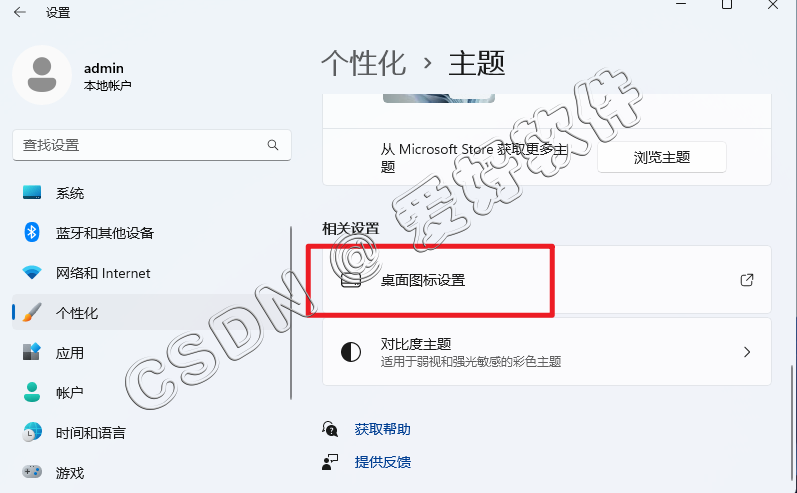
Task: Expand 对比度主题 with its chevron
Action: tap(747, 352)
